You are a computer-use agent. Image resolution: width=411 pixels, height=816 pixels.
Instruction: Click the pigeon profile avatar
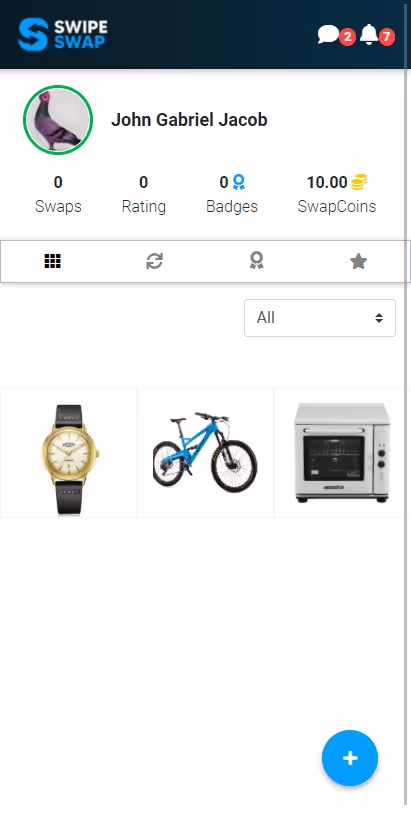point(58,120)
